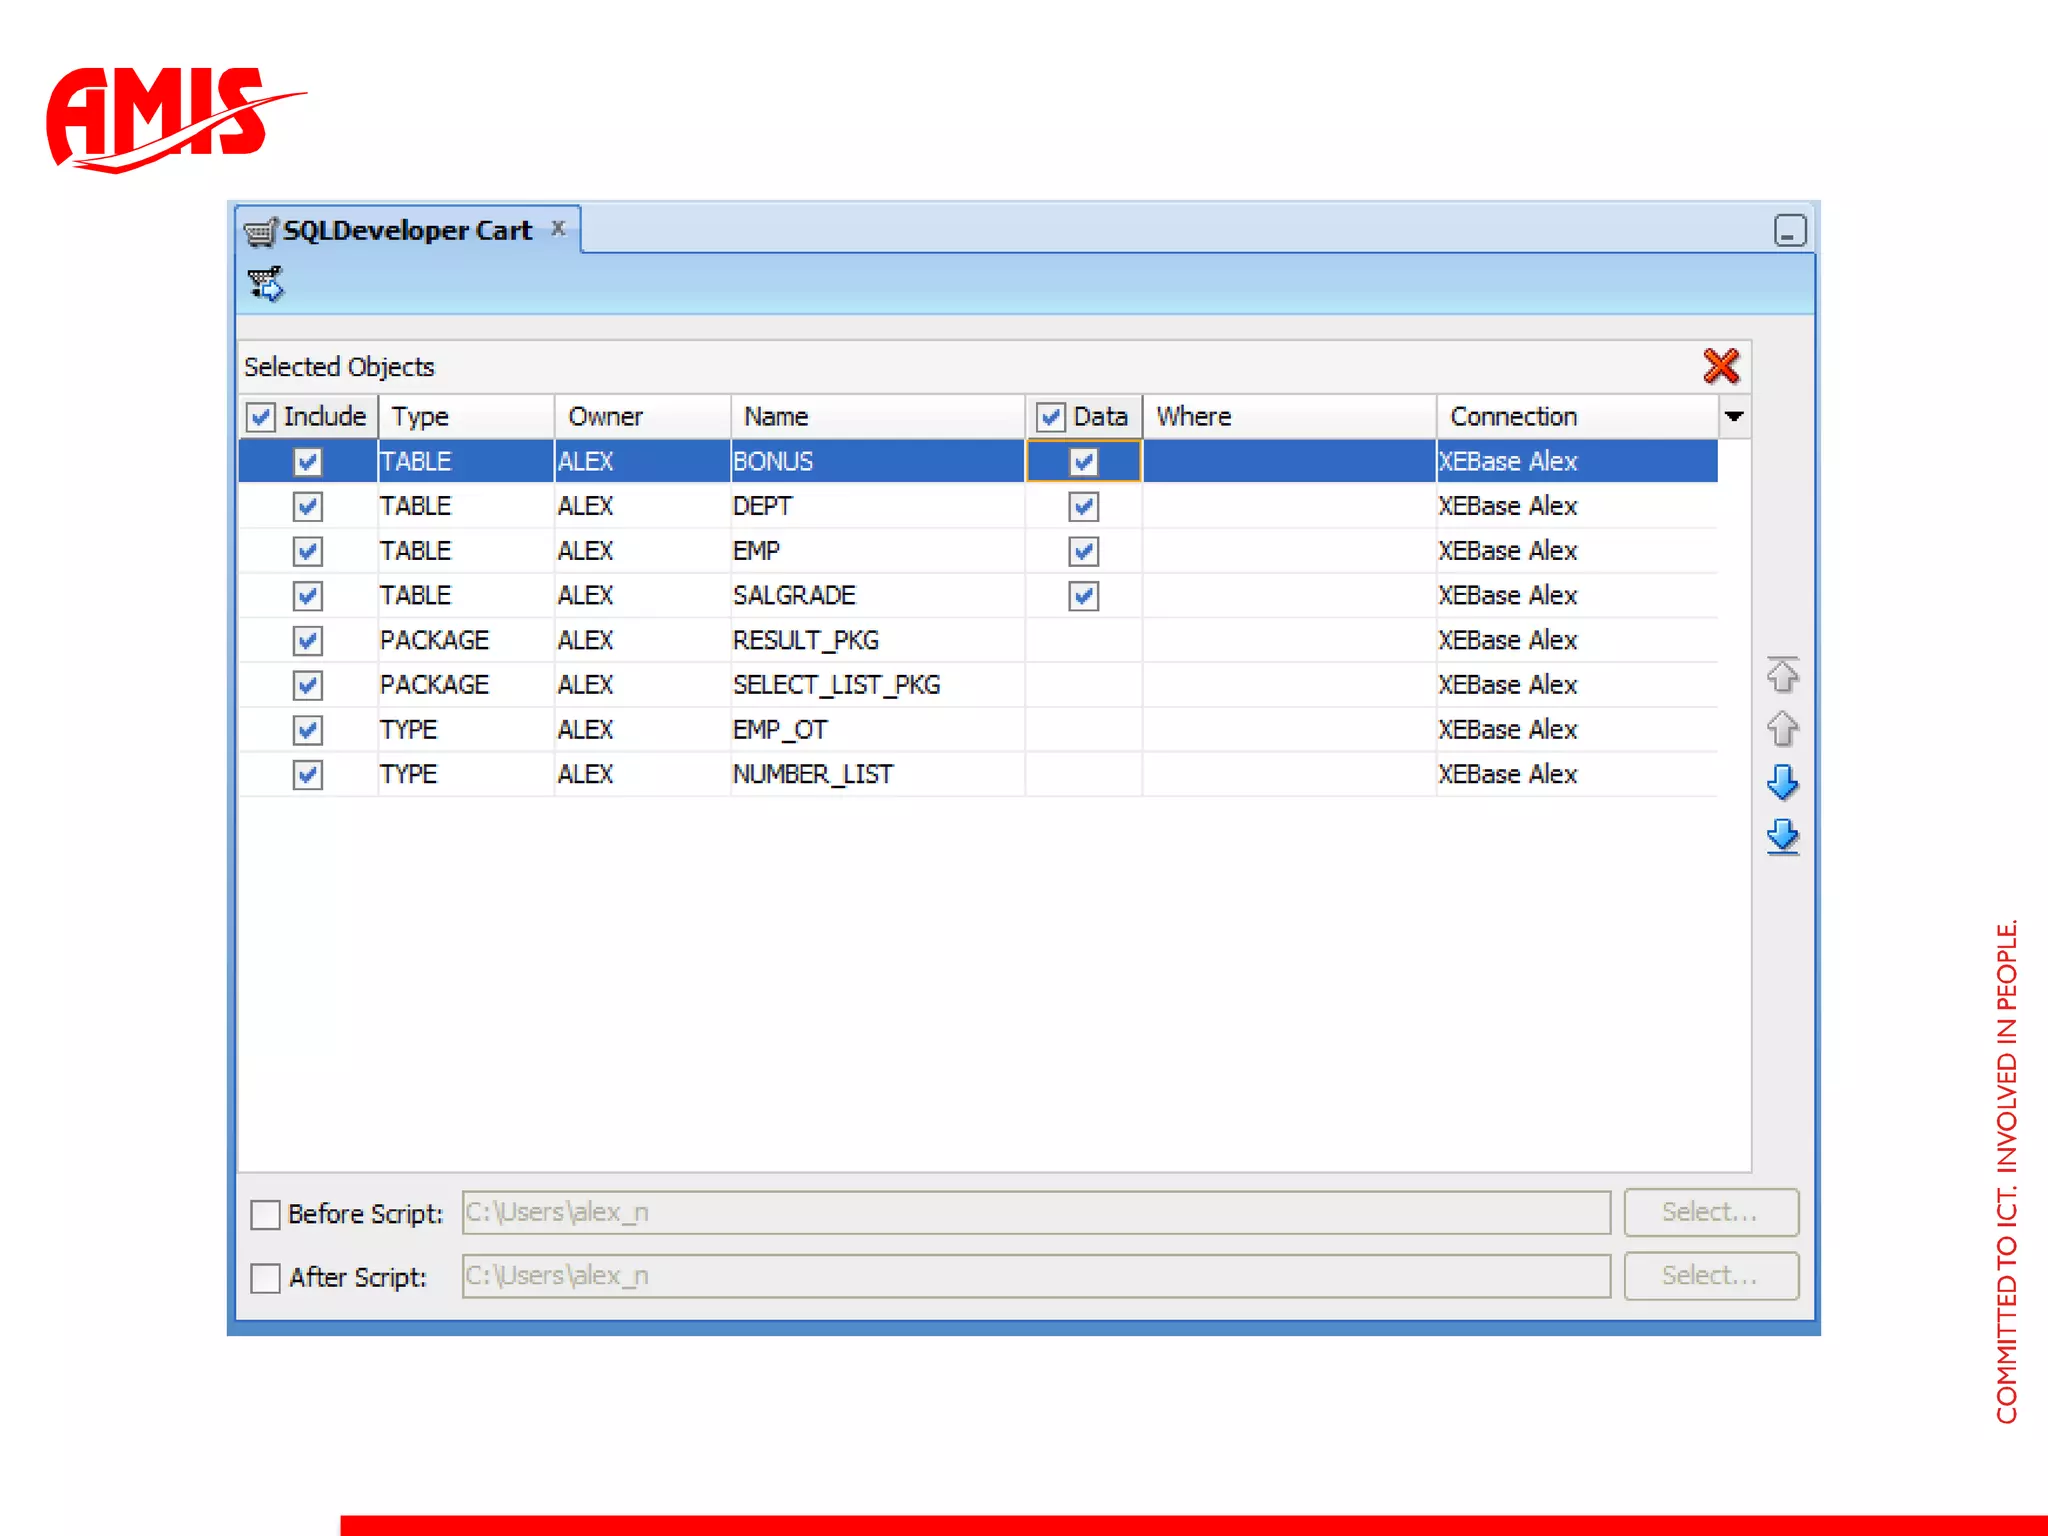2048x1536 pixels.
Task: Move the selected row down one position
Action: pos(1782,782)
